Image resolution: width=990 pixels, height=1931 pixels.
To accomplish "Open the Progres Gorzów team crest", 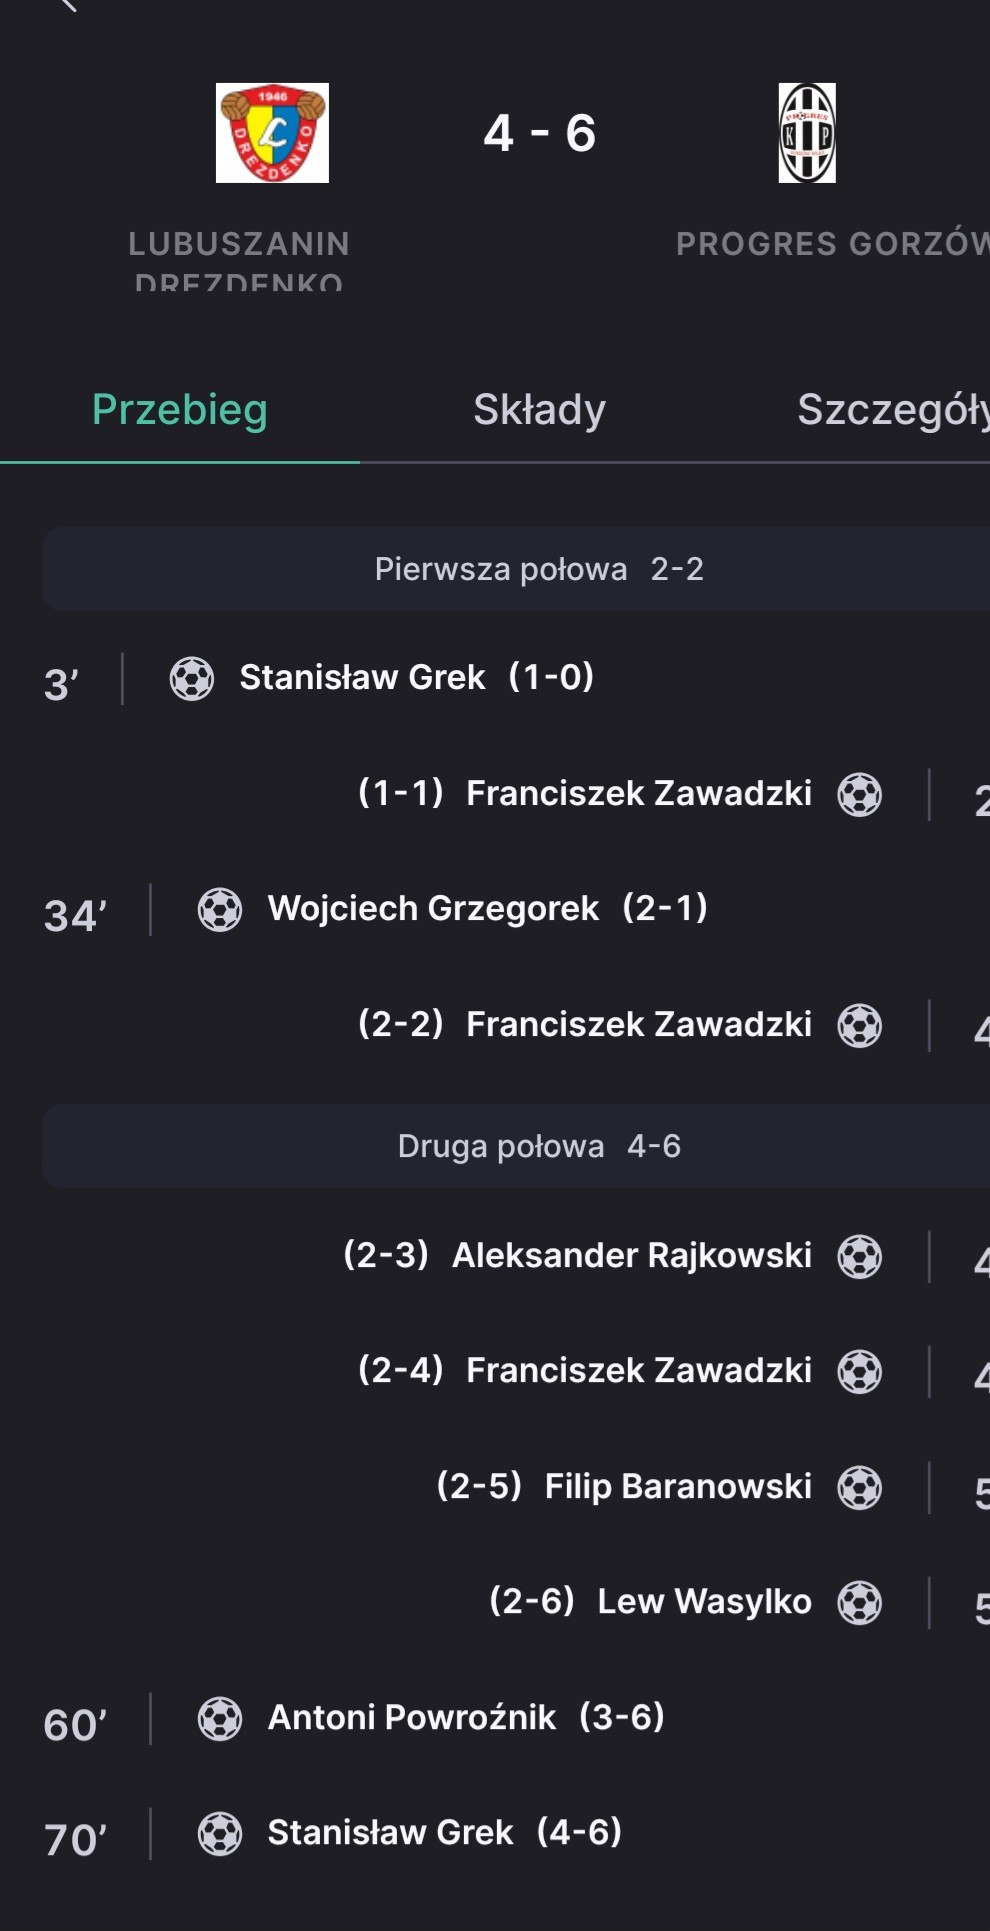I will click(807, 133).
